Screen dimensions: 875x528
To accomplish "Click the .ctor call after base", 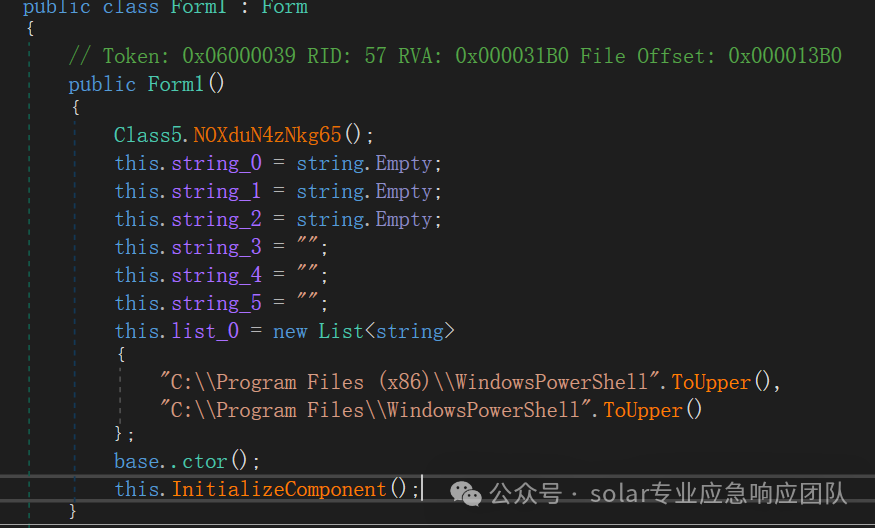I will (x=205, y=462).
